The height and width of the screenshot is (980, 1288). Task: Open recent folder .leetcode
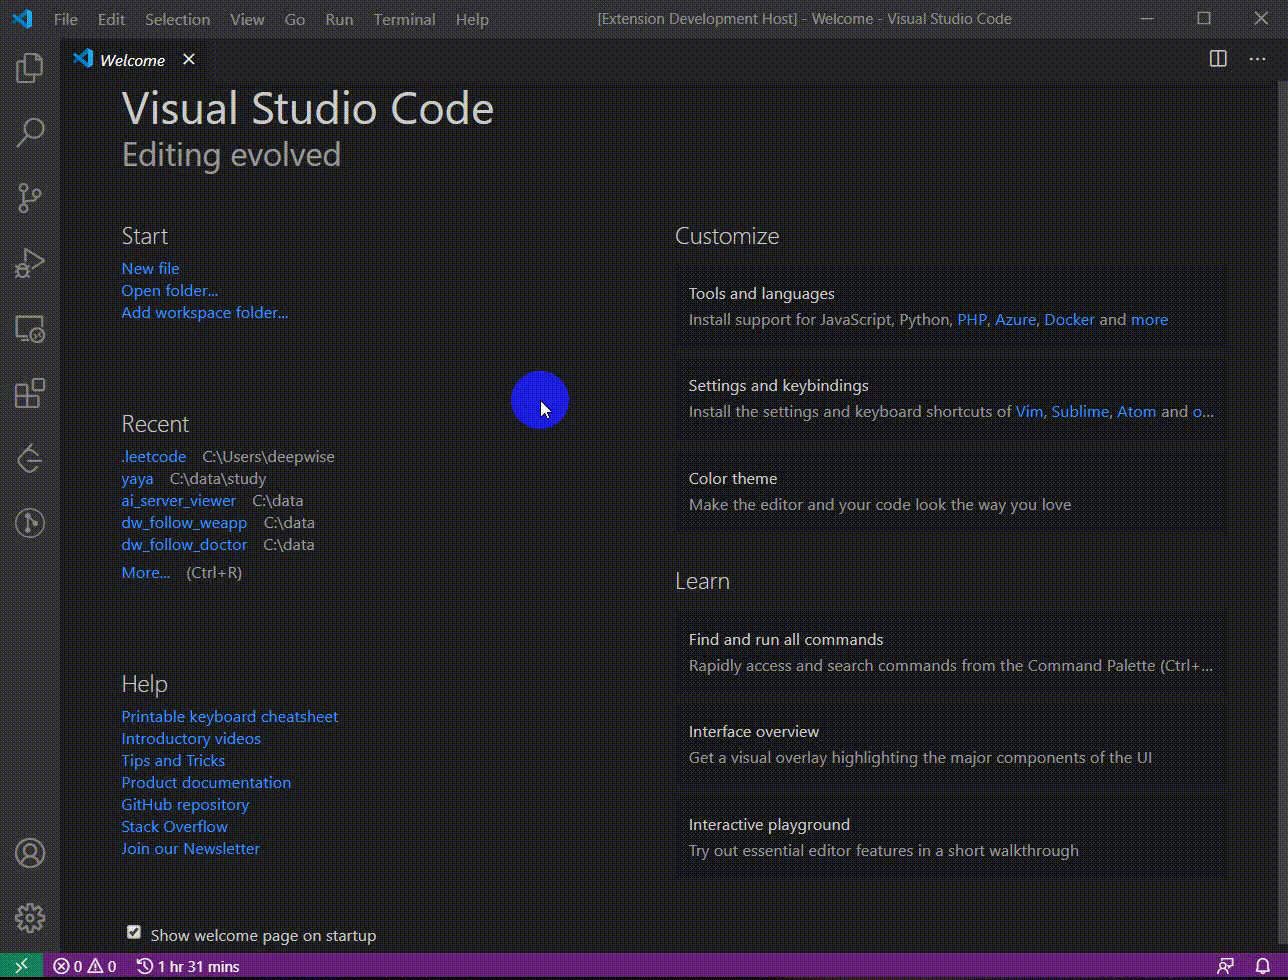coord(153,456)
